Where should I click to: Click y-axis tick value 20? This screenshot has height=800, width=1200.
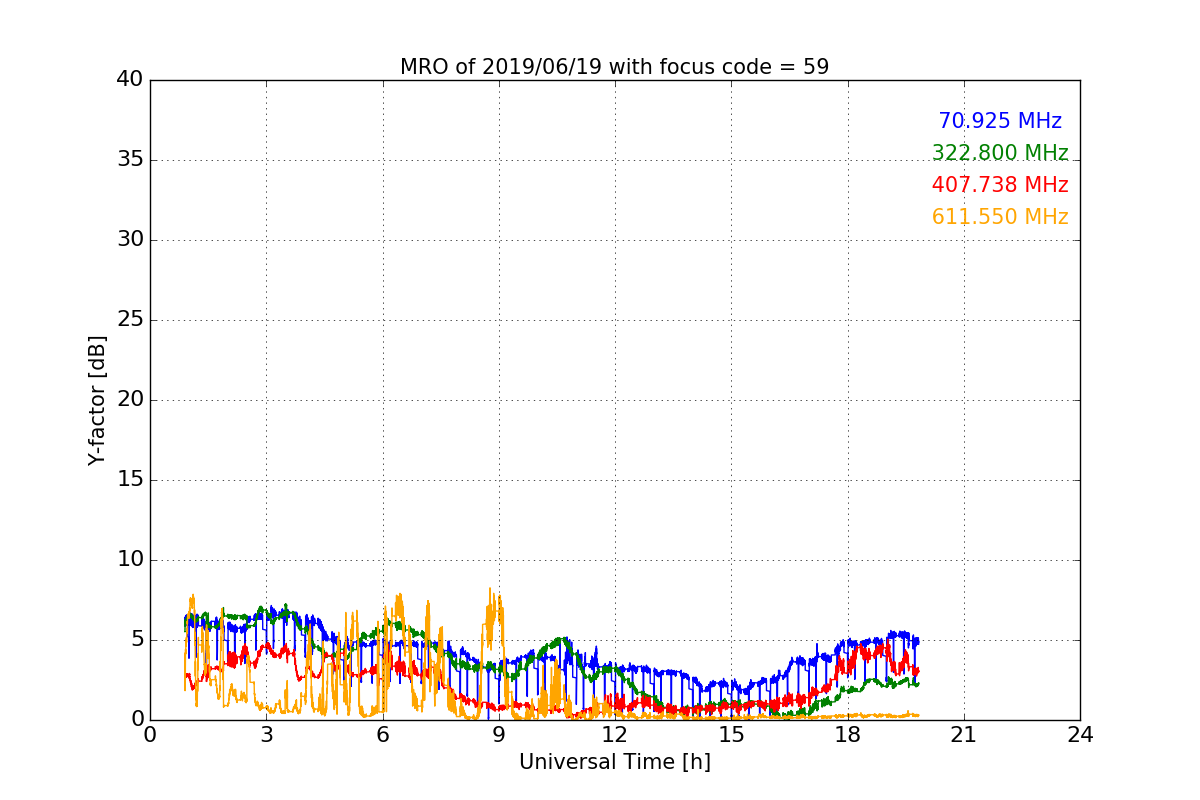coord(130,400)
